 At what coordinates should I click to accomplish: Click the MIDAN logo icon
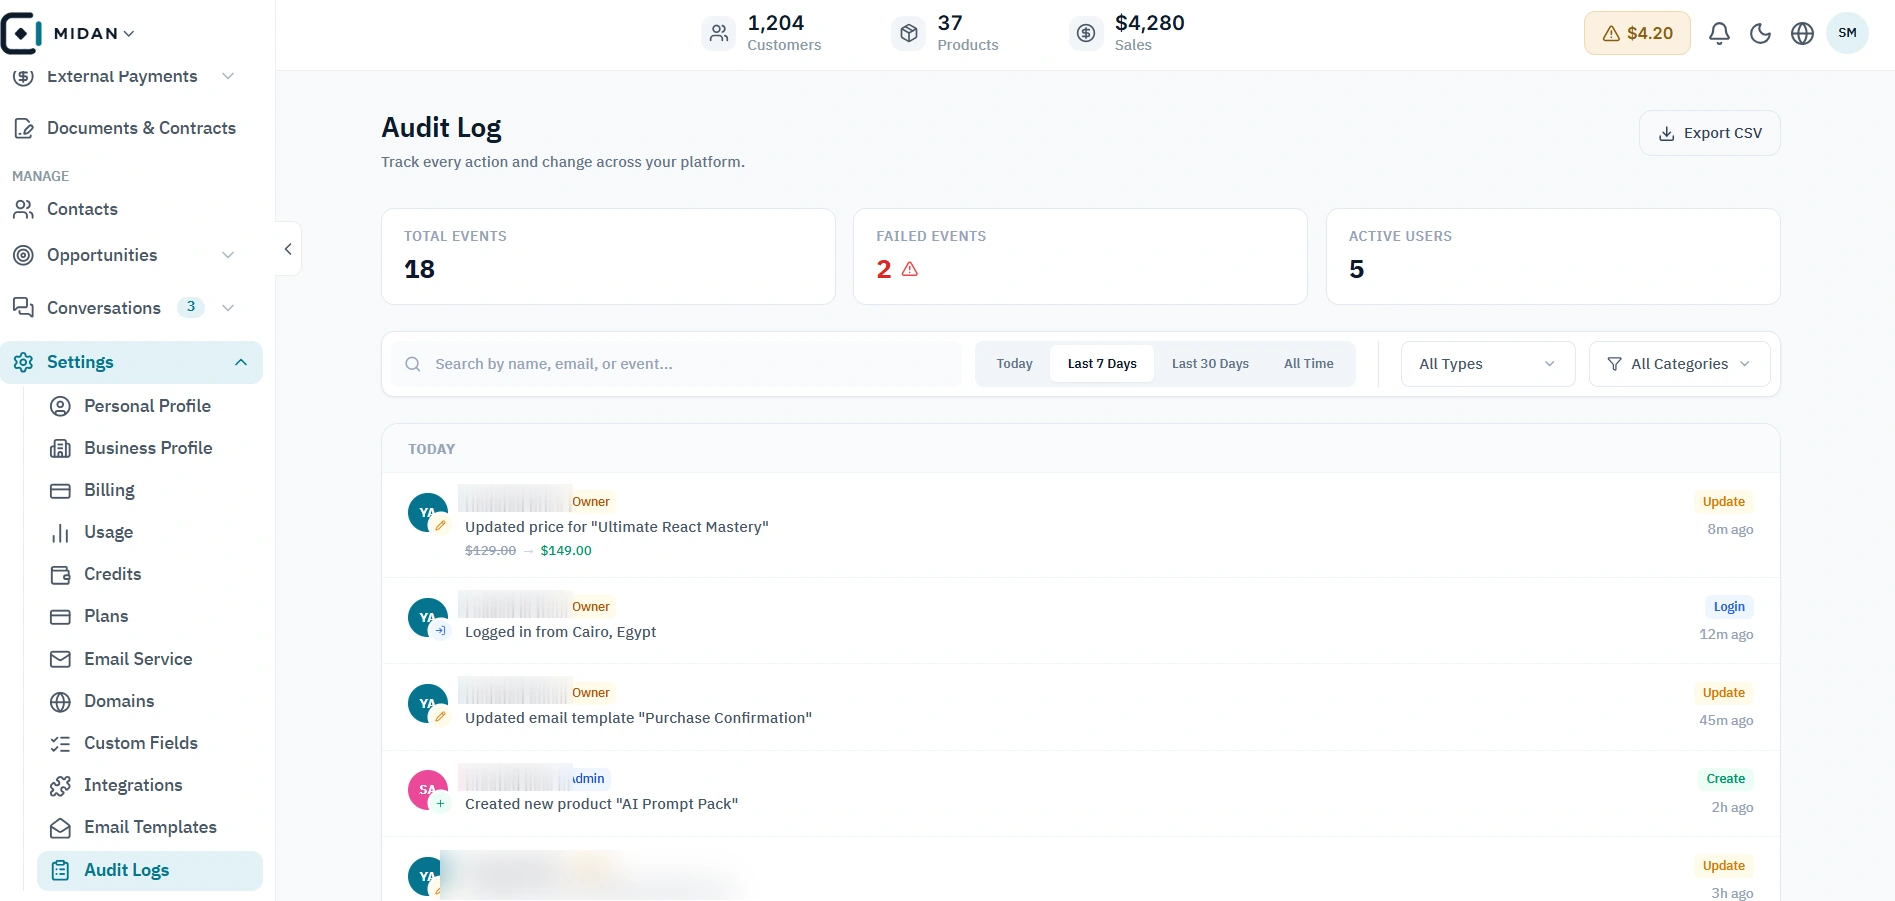click(21, 33)
